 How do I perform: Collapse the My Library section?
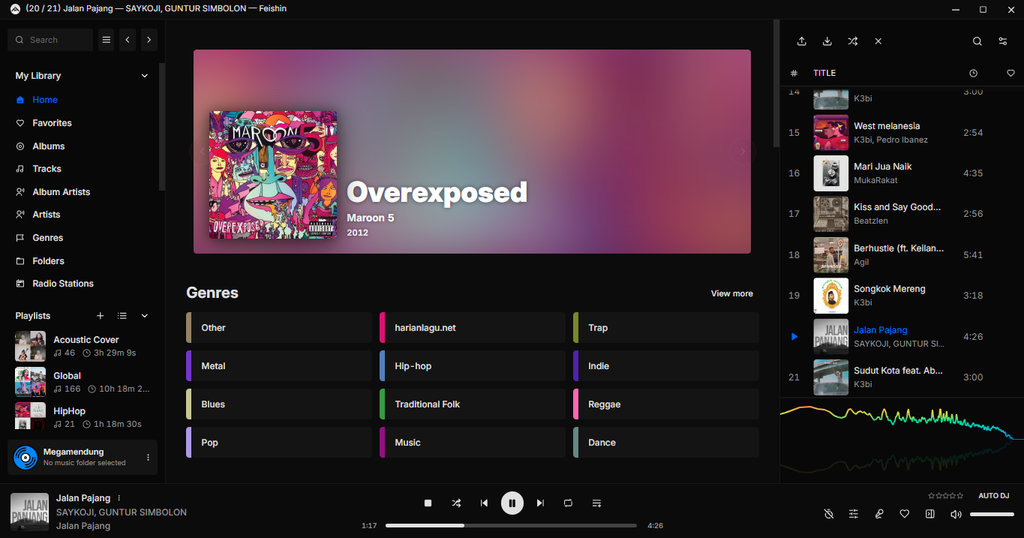tap(144, 76)
